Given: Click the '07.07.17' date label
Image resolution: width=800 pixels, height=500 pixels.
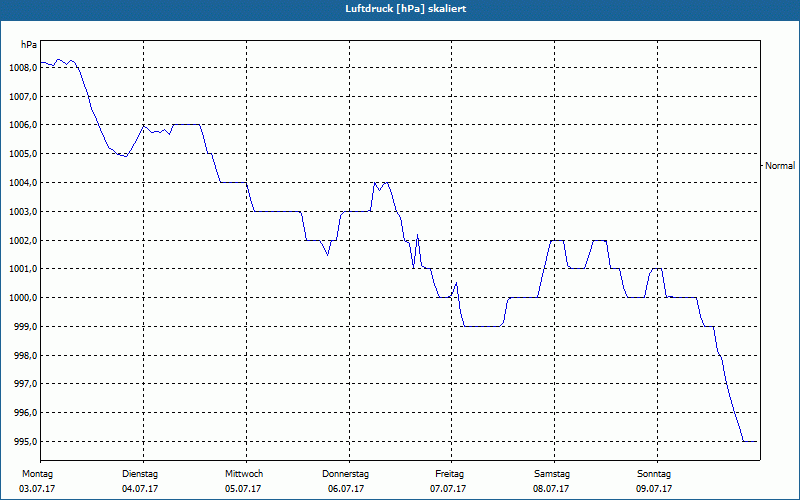Looking at the screenshot, I should [448, 489].
